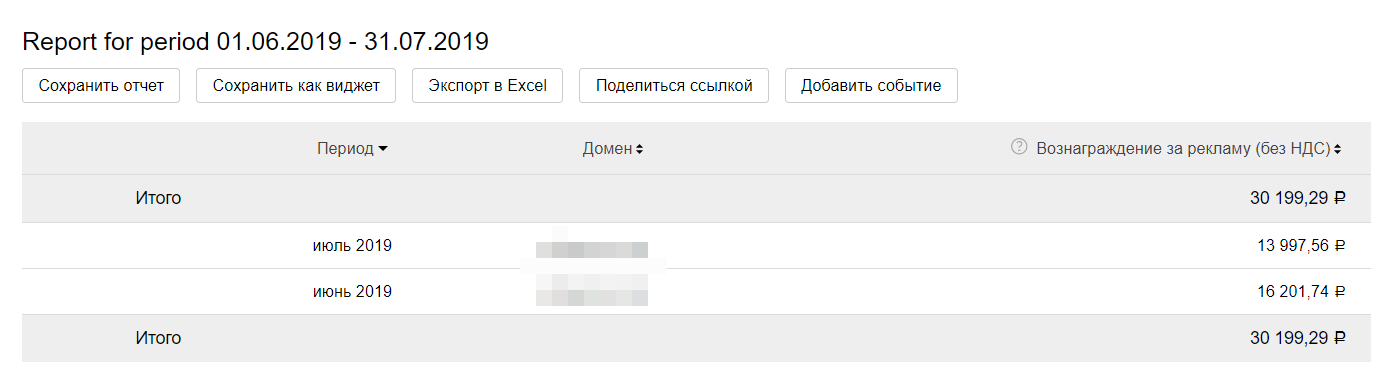Screen dimensions: 1379x365
Task: Click Вознаграждение за рекламу column header
Action: 1183,148
